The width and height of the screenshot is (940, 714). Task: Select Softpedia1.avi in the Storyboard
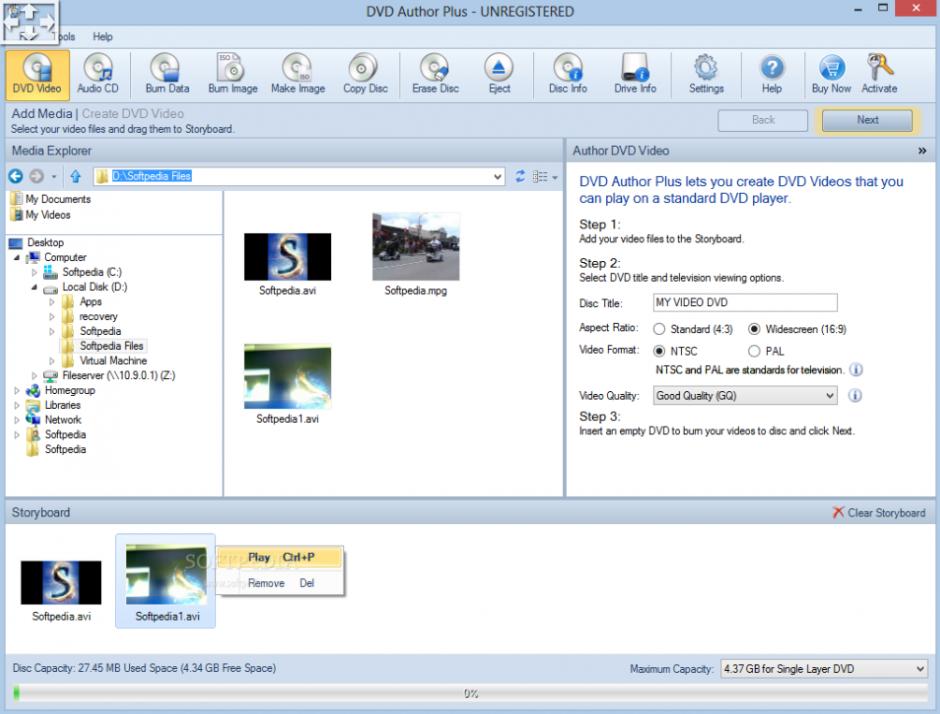[x=166, y=581]
